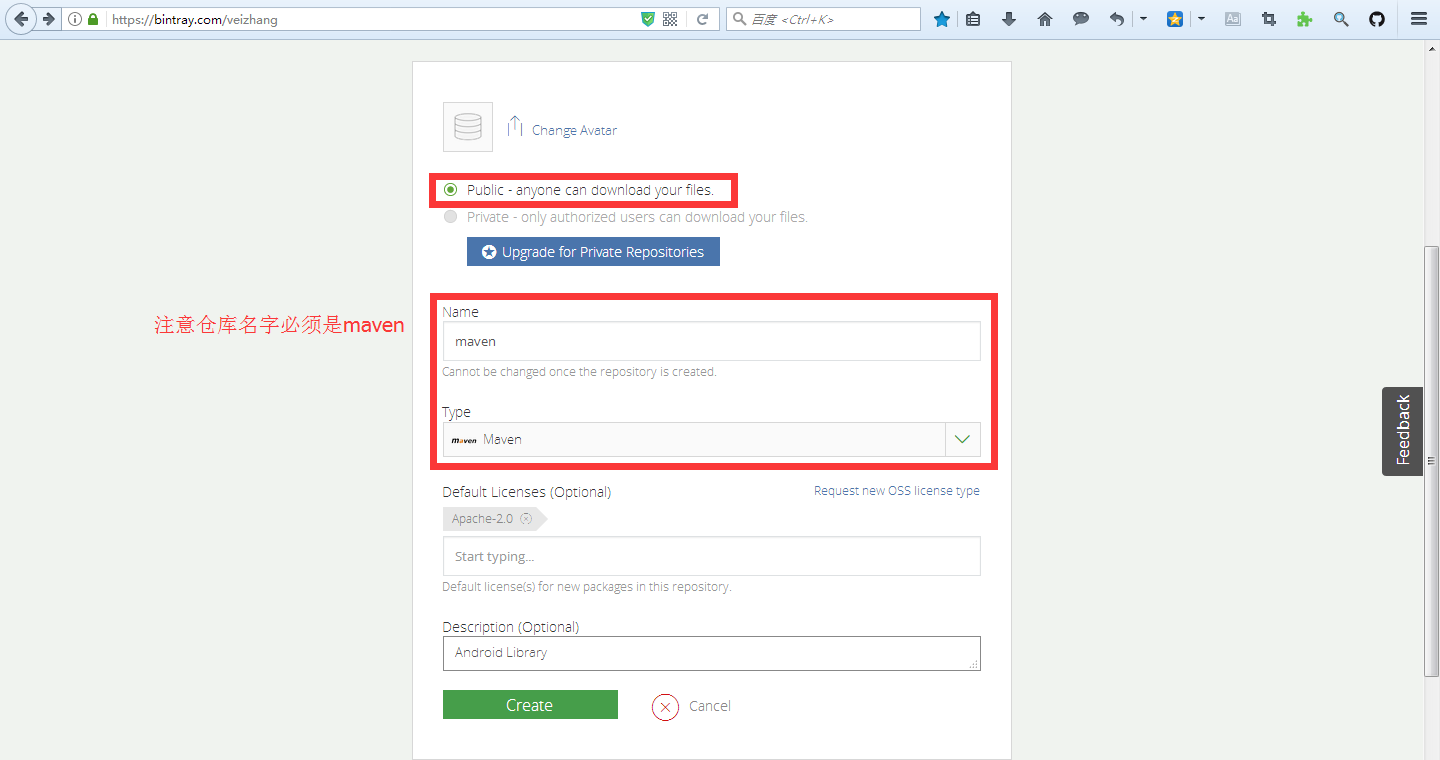Open the chat speech bubble icon
Screen dimensions: 1440x760
(x=1081, y=19)
